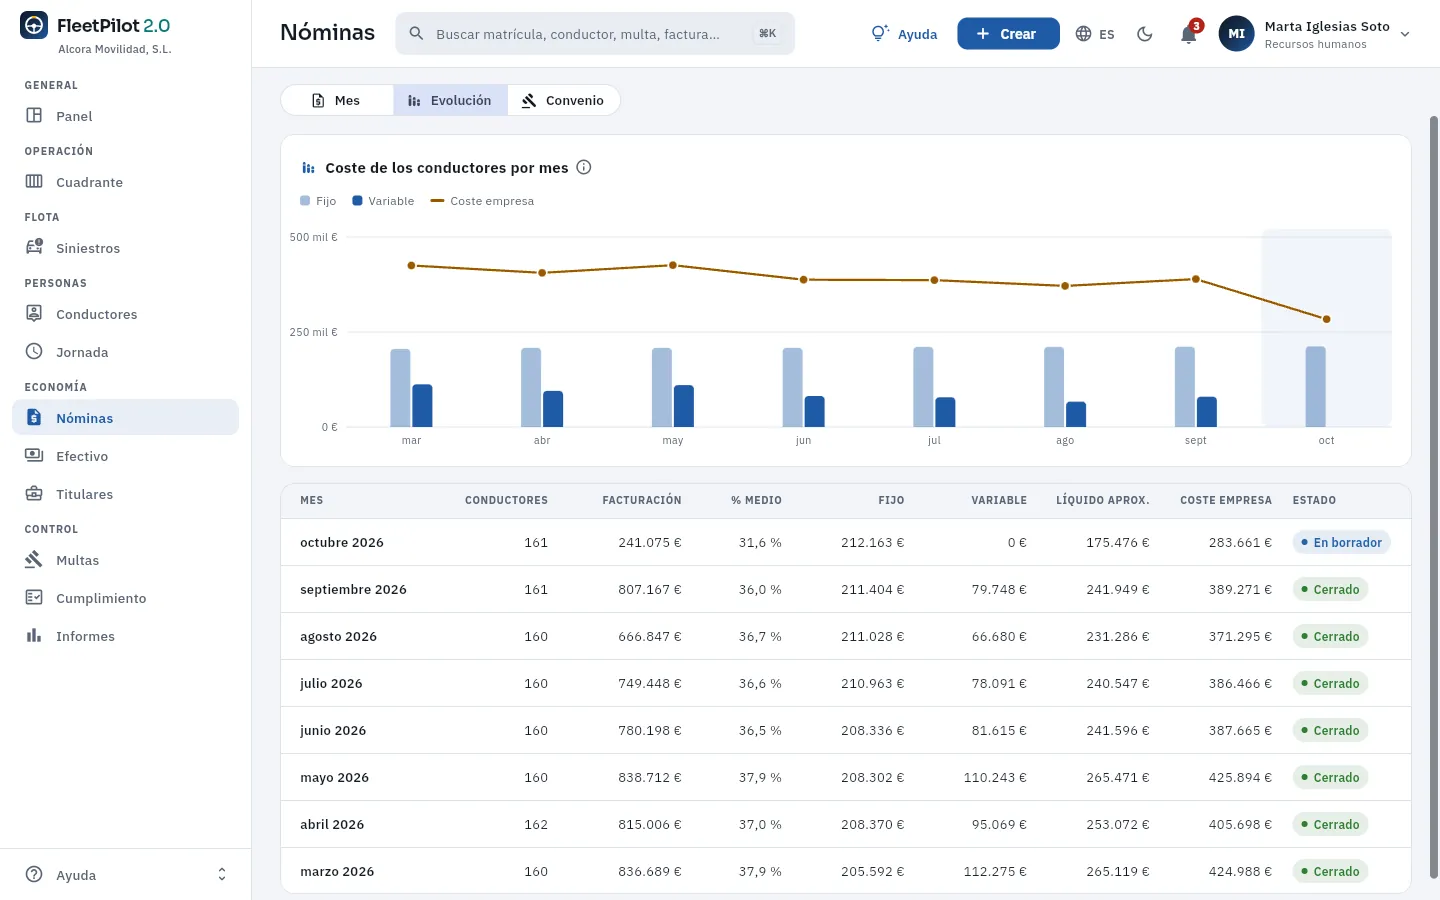Click the FleetPilot logo icon
1440x900 pixels.
34,26
